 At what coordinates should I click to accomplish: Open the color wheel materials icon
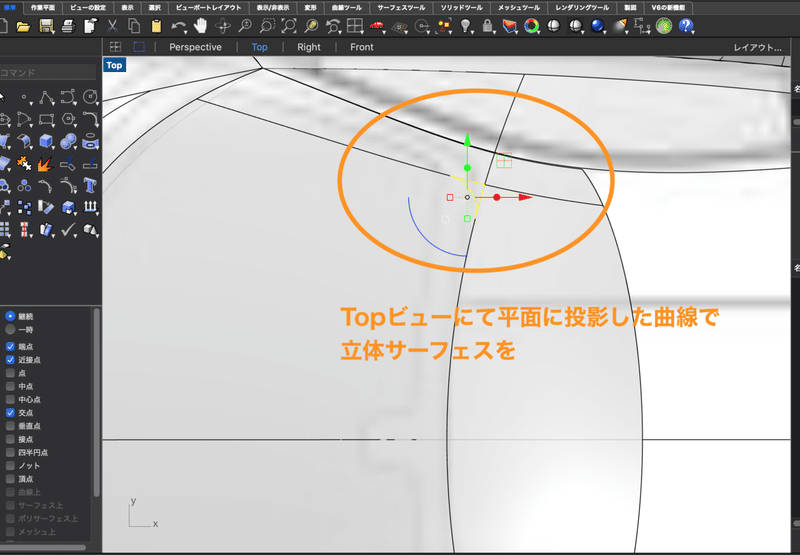pyautogui.click(x=531, y=26)
